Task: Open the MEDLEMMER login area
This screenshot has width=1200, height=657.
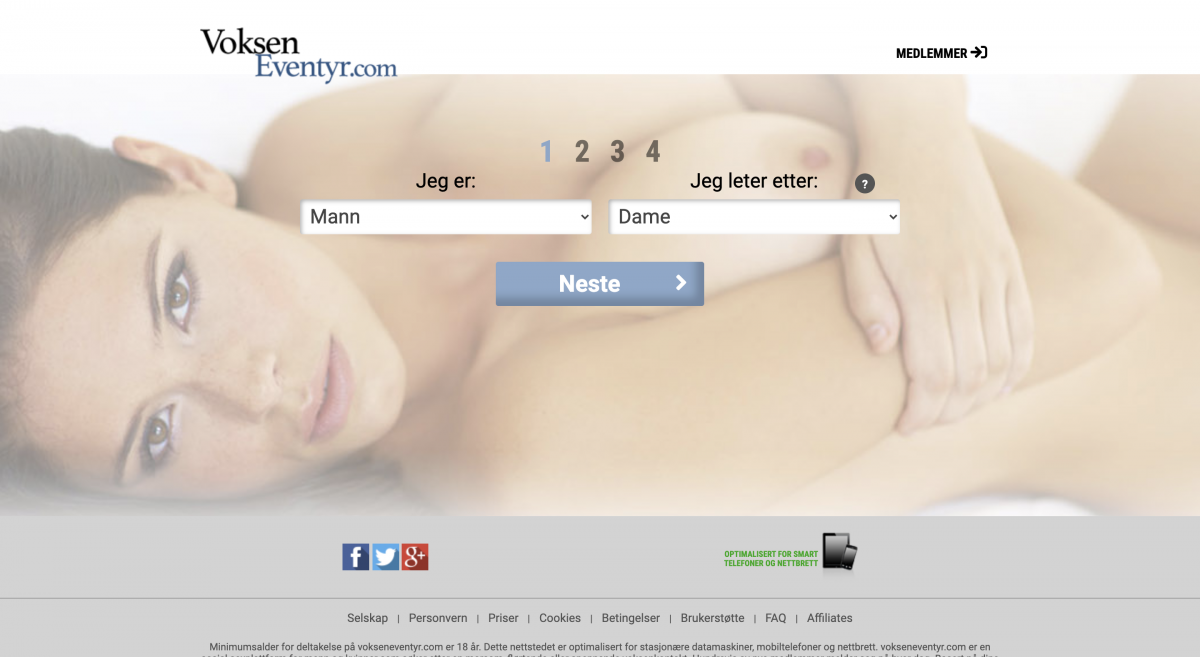Action: click(932, 52)
